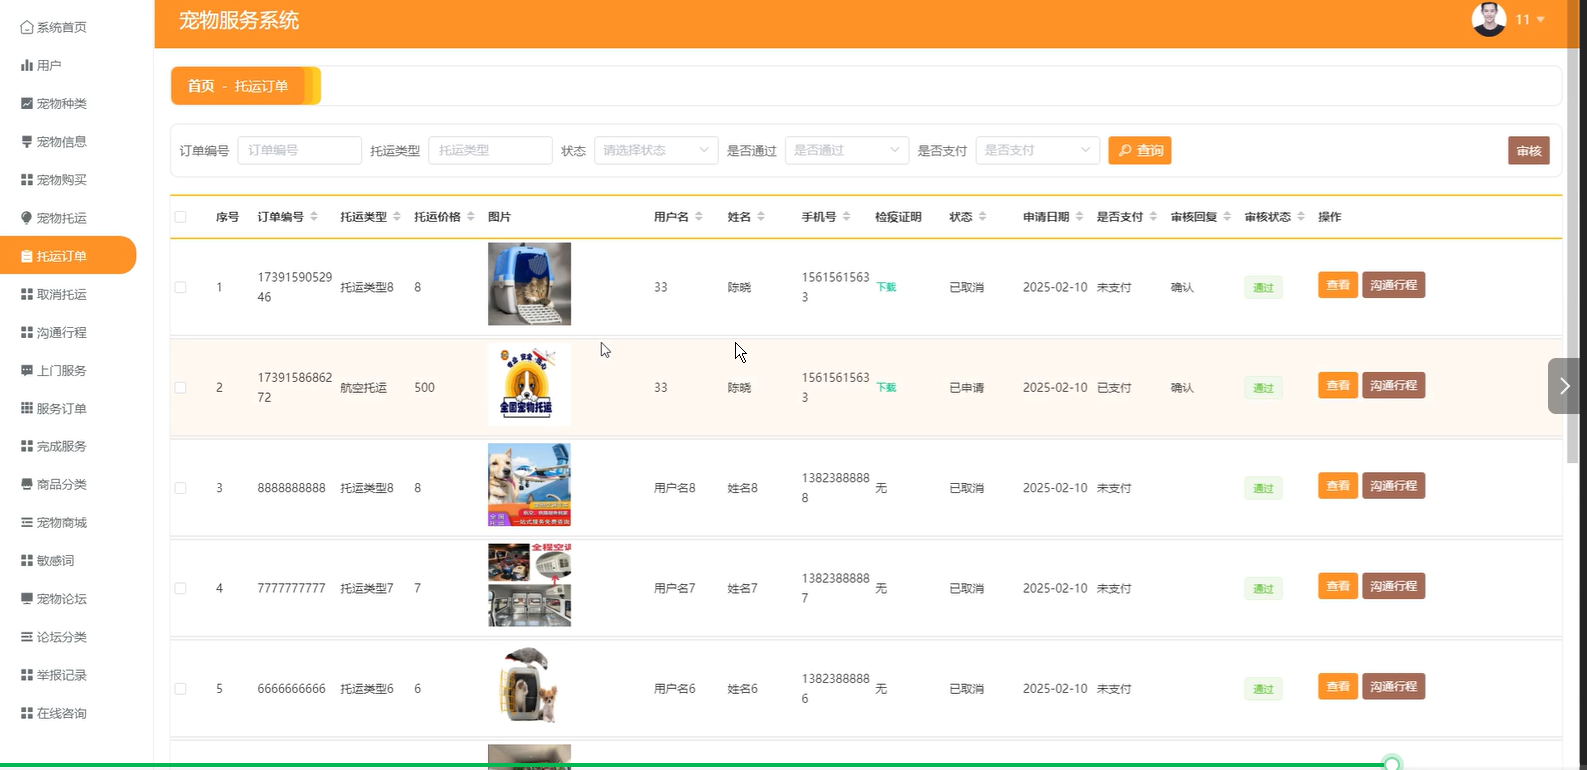Click the user avatar in header
The height and width of the screenshot is (770, 1587).
pos(1488,19)
